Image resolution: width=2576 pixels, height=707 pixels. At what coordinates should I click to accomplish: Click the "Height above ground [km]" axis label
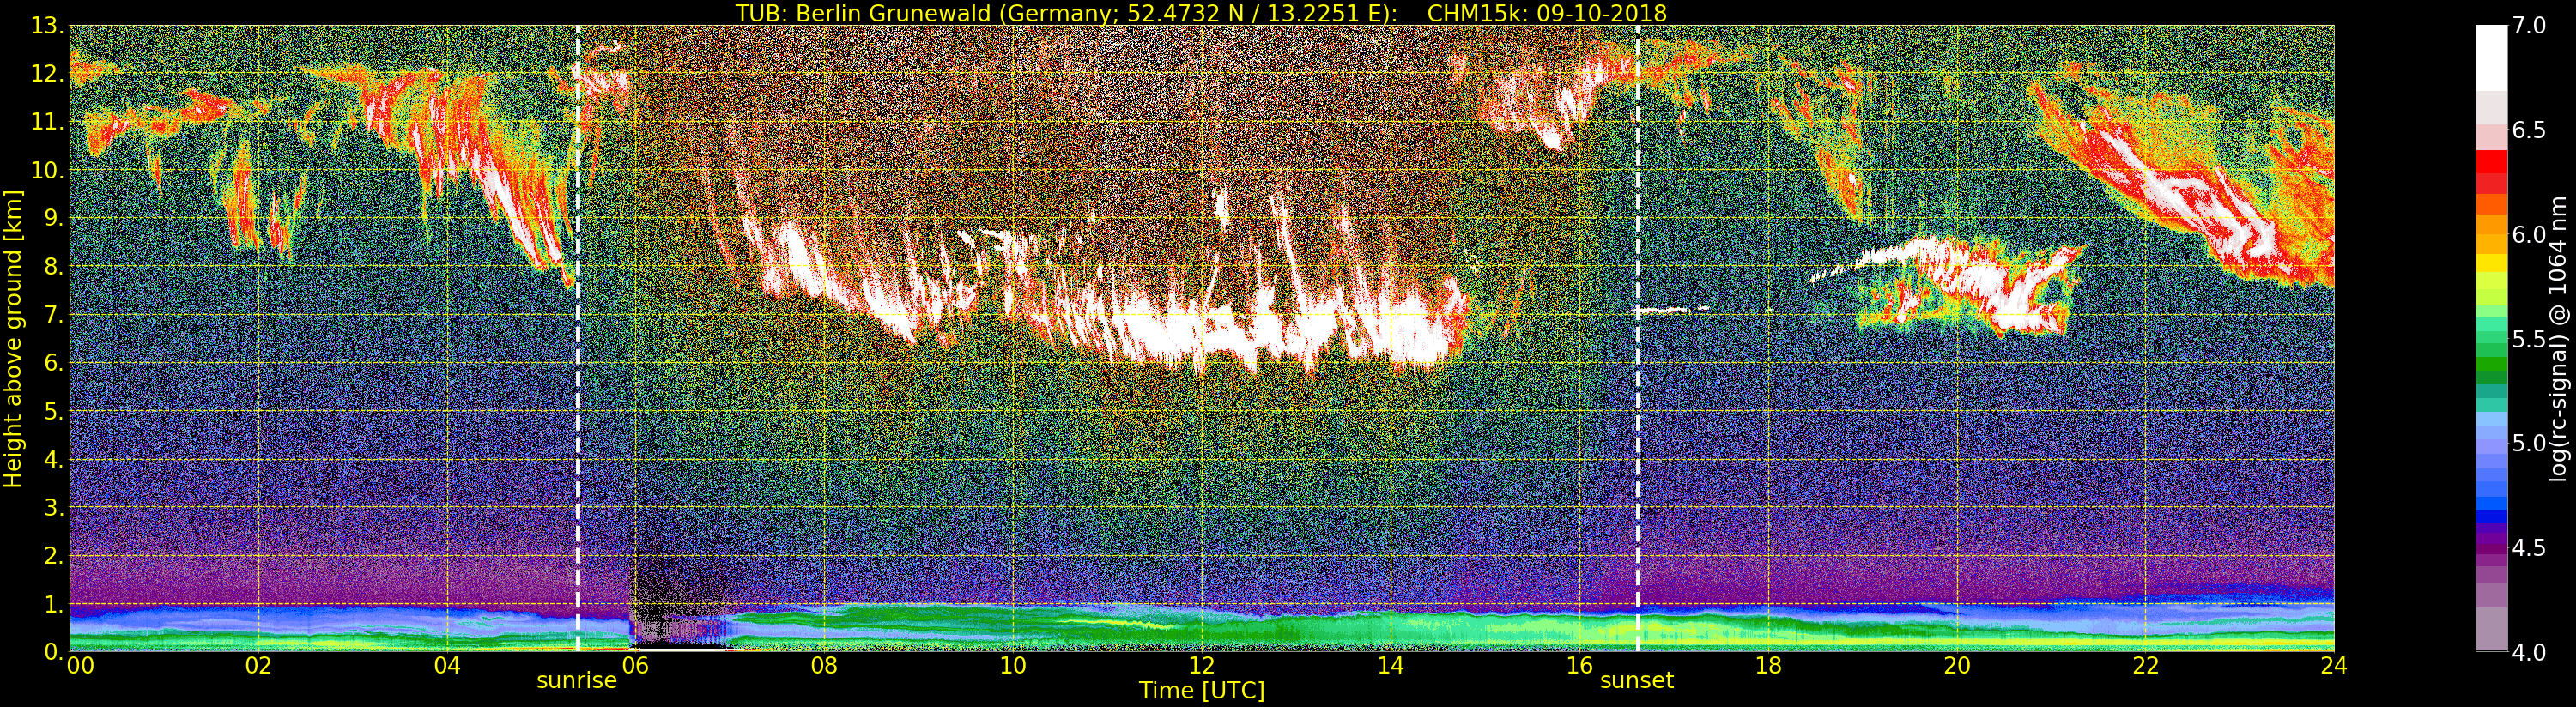click(13, 338)
